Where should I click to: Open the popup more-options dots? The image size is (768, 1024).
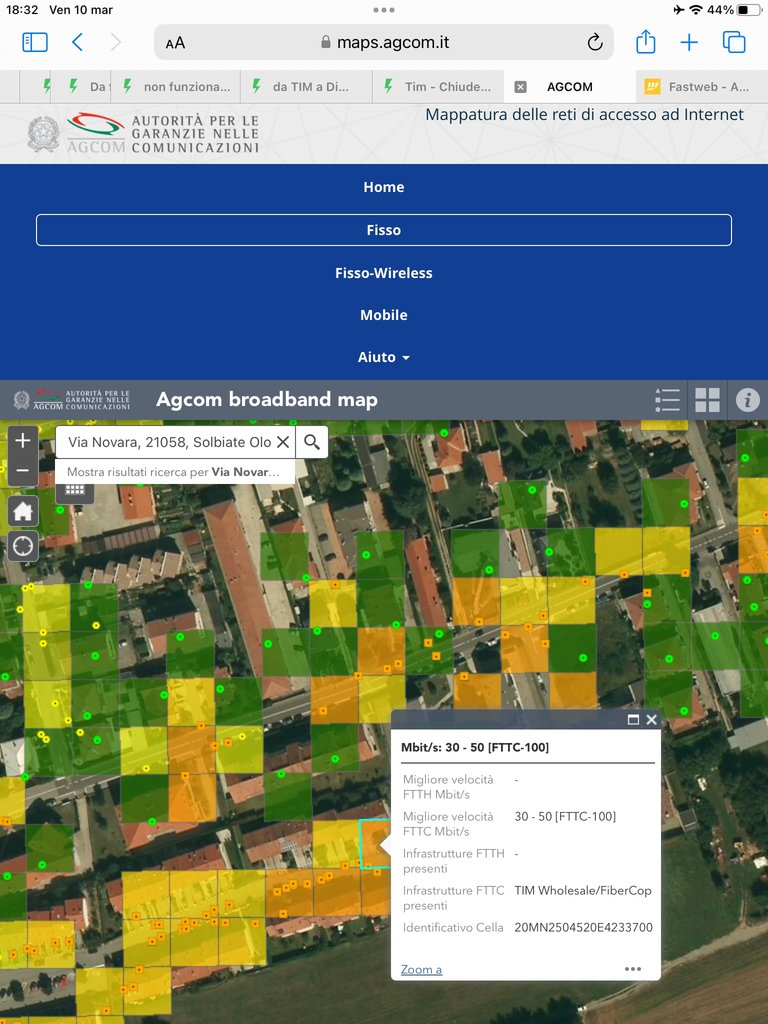(632, 968)
